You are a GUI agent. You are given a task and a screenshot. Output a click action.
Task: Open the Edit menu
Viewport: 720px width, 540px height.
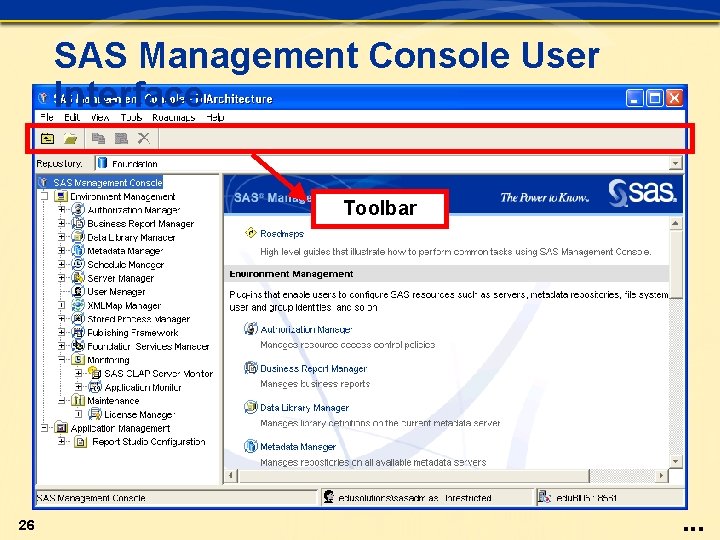72,117
